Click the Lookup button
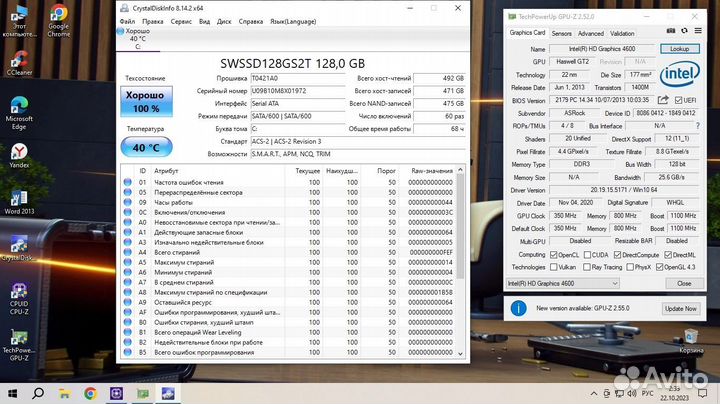720x404 pixels. (x=679, y=48)
